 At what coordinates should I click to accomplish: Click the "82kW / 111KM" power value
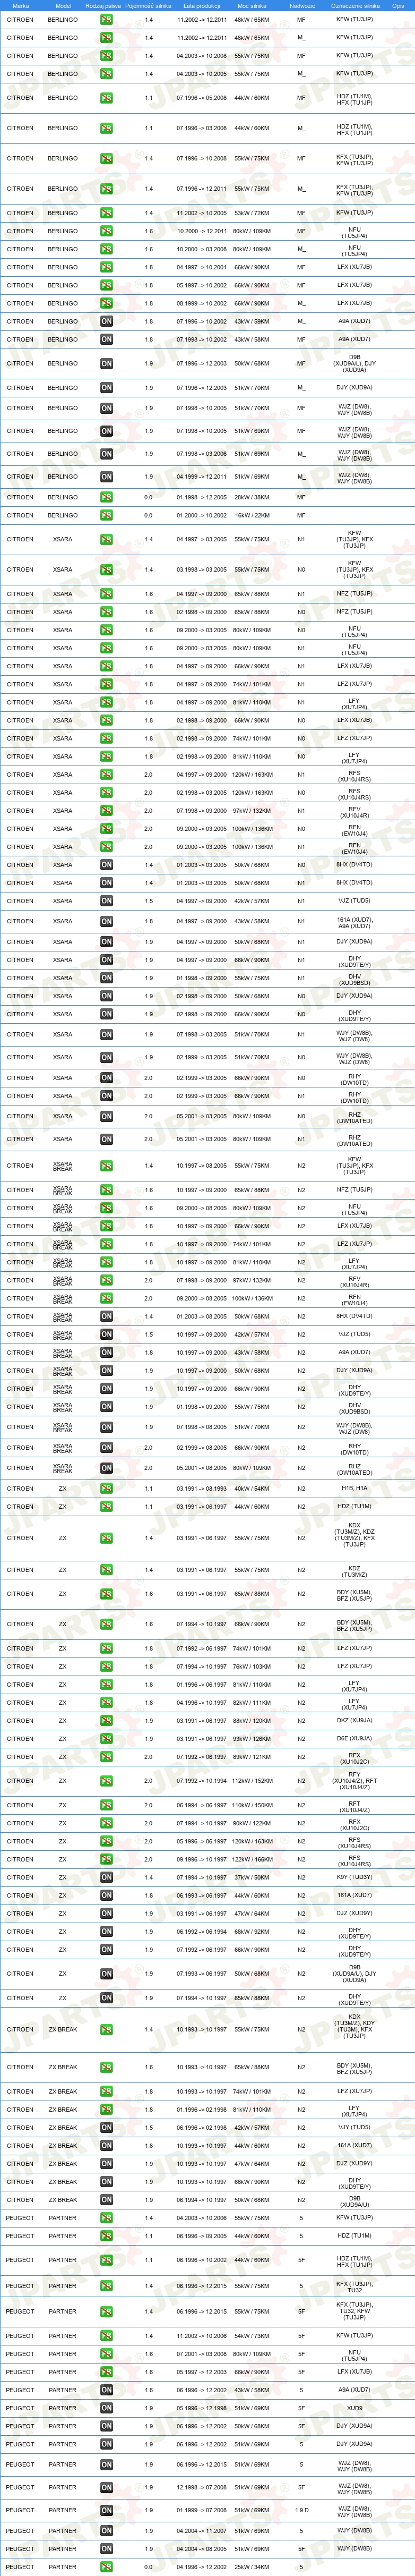pos(251,1703)
